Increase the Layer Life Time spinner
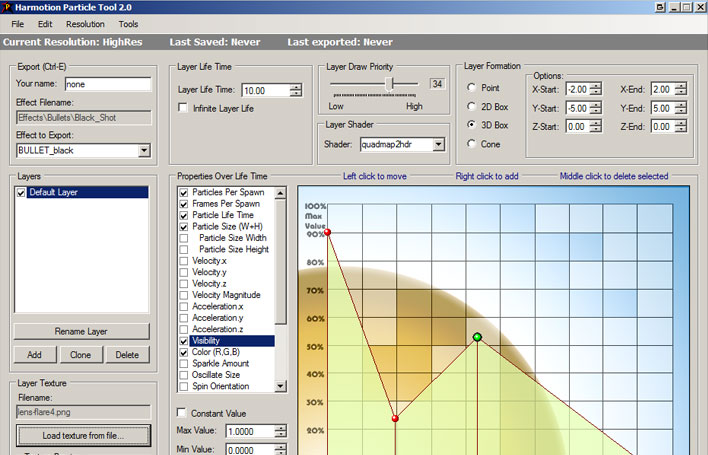 (296, 87)
